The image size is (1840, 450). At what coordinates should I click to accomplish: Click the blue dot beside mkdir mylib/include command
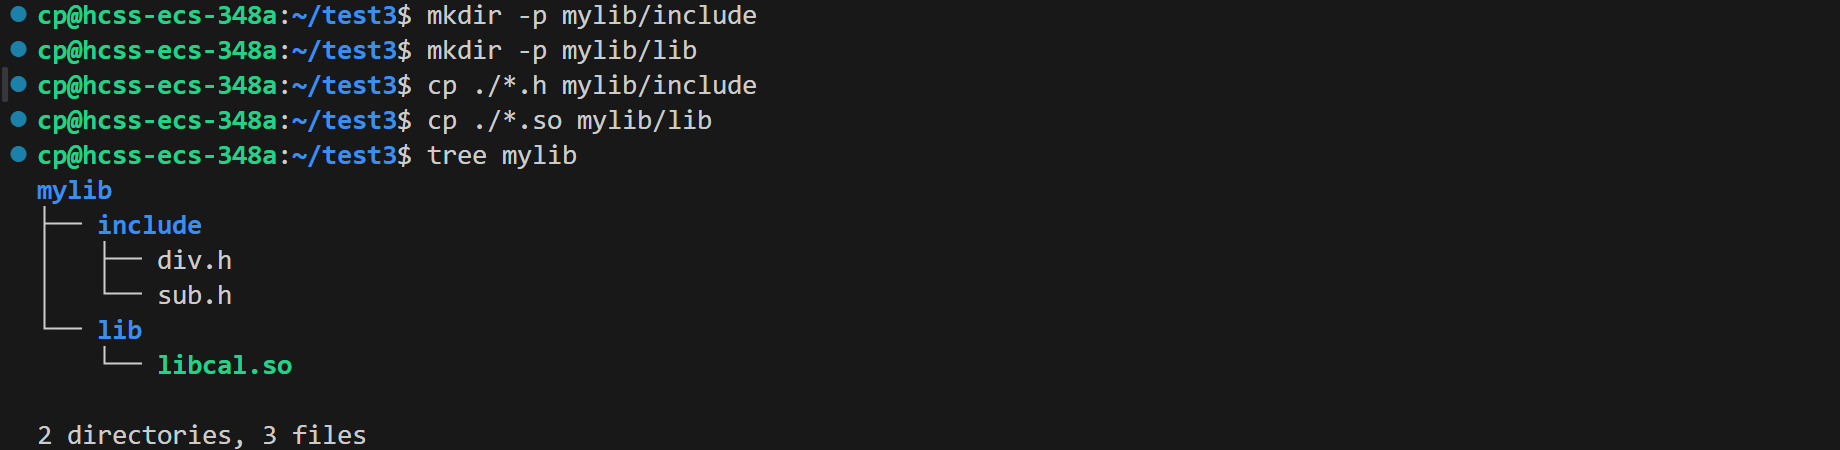click(18, 14)
